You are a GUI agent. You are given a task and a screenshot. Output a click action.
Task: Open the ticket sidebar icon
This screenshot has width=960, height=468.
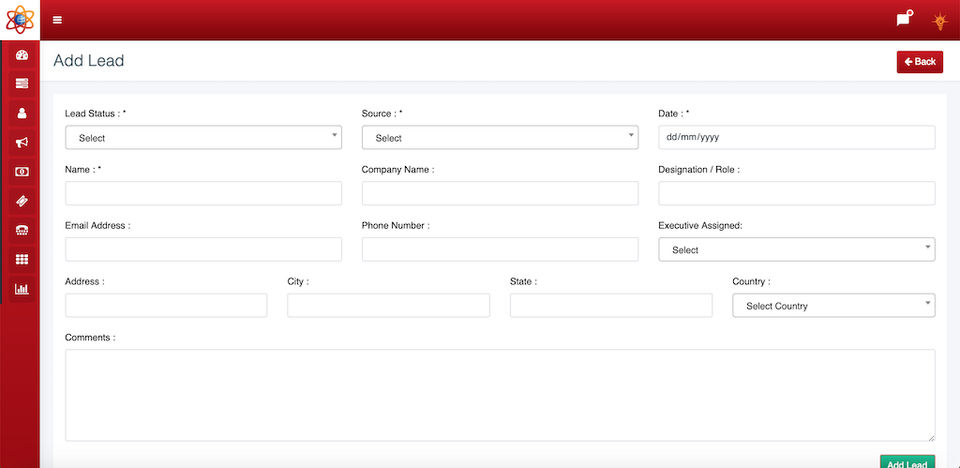(22, 201)
